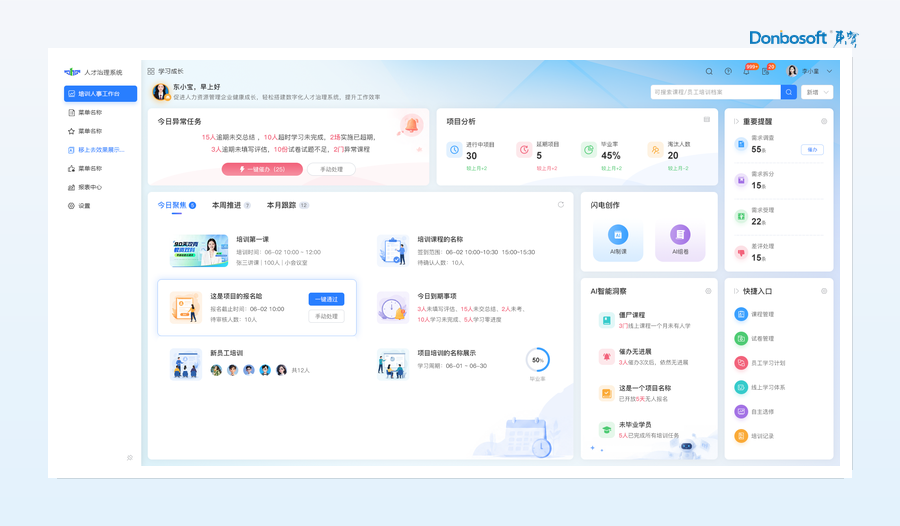Click the 人才治理系统 logo
The image size is (900, 526).
click(x=93, y=72)
